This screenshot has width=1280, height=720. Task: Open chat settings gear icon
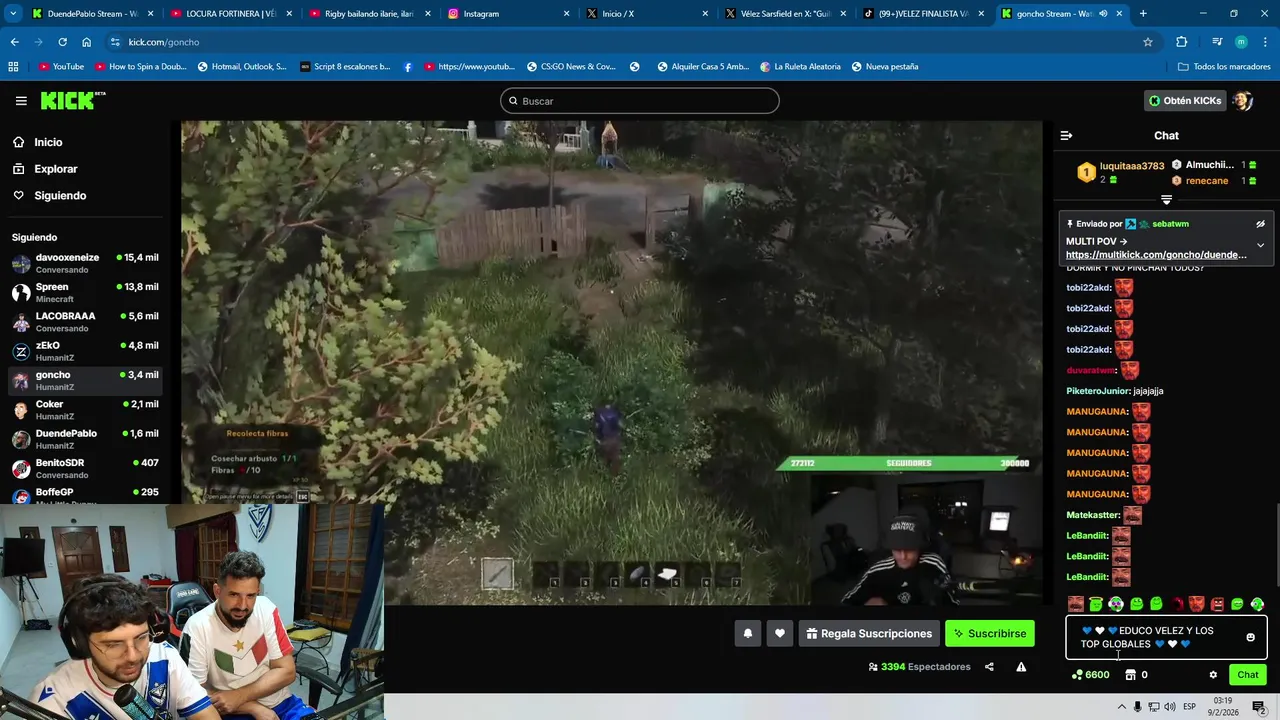[x=1213, y=675]
